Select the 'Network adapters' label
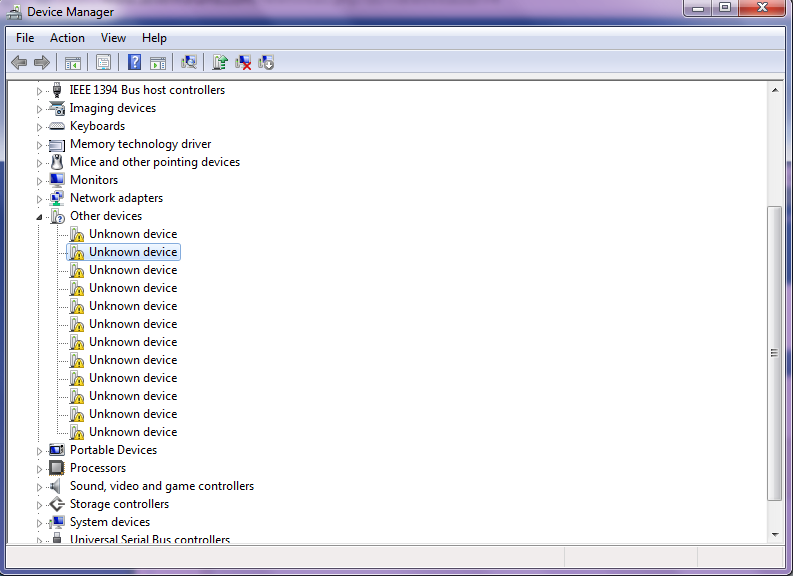 (x=116, y=198)
